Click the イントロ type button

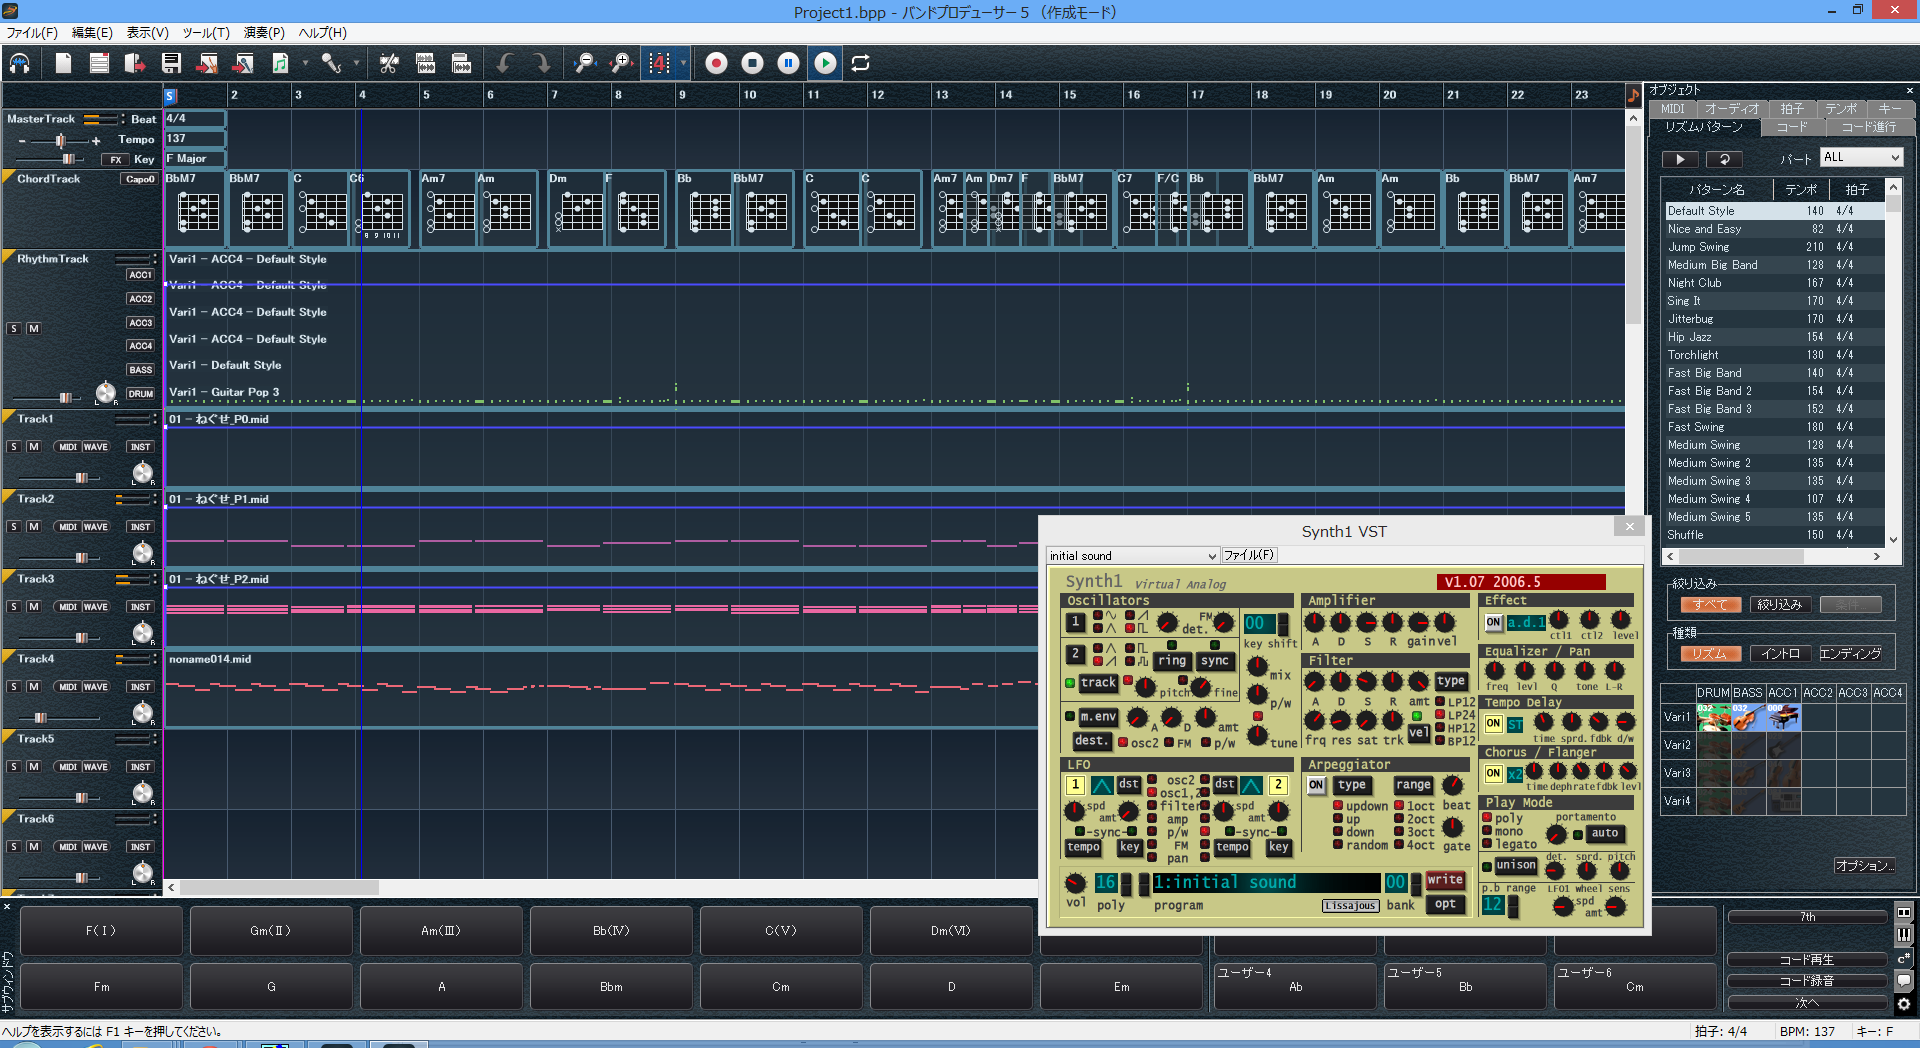tap(1780, 654)
